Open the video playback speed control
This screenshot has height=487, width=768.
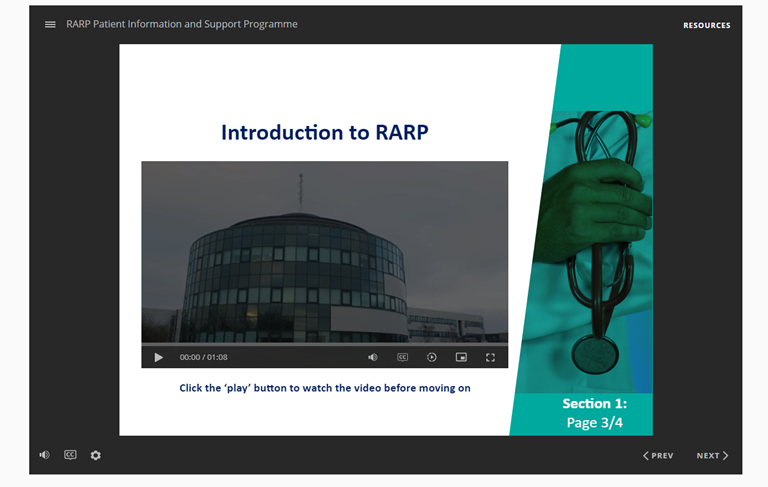[432, 357]
